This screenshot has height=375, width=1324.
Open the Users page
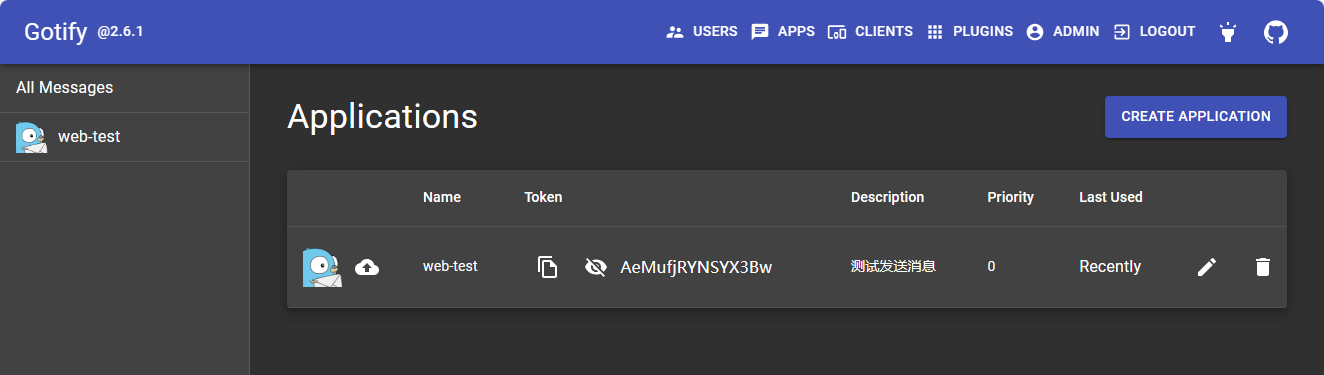tap(702, 32)
